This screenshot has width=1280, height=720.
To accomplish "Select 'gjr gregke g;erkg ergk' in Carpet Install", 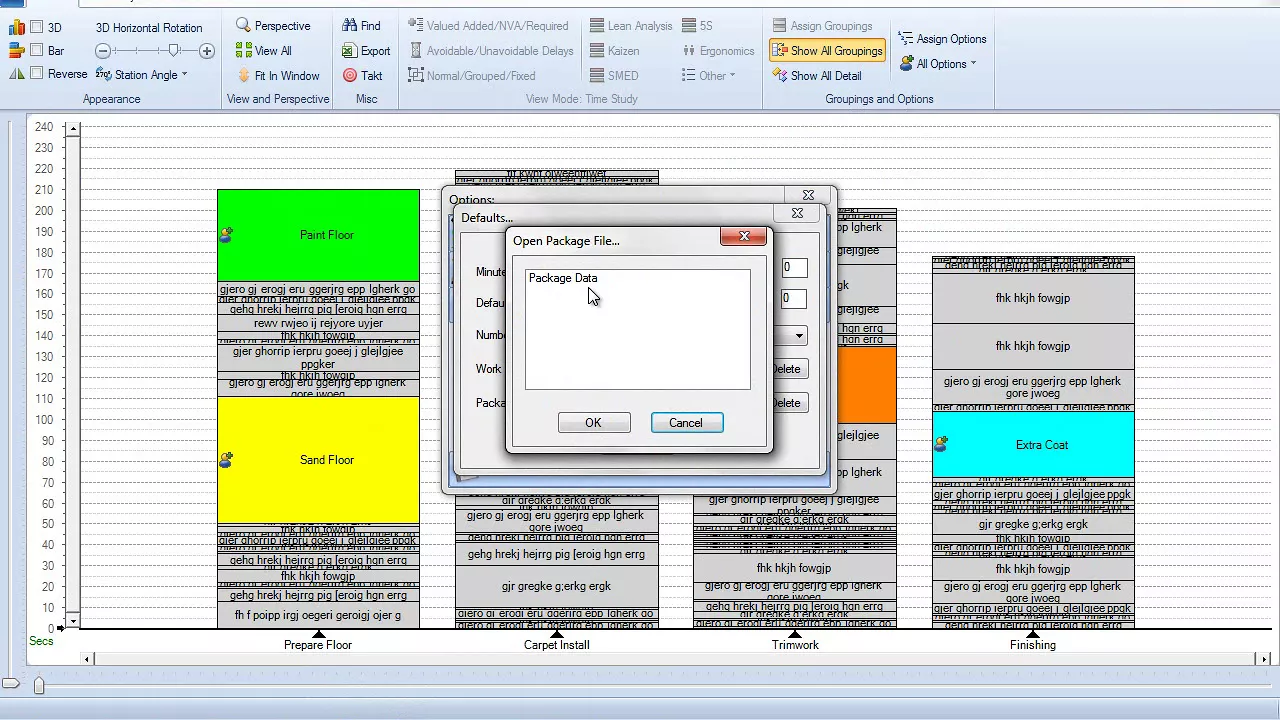I will (557, 586).
